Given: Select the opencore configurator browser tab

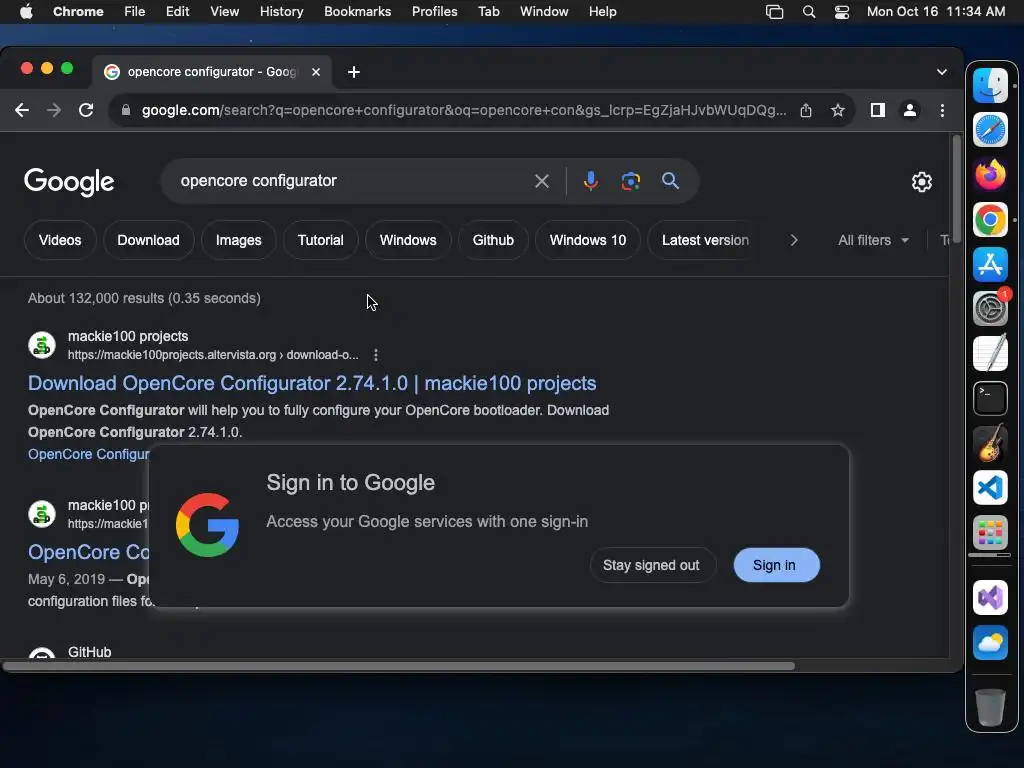Looking at the screenshot, I should [212, 72].
